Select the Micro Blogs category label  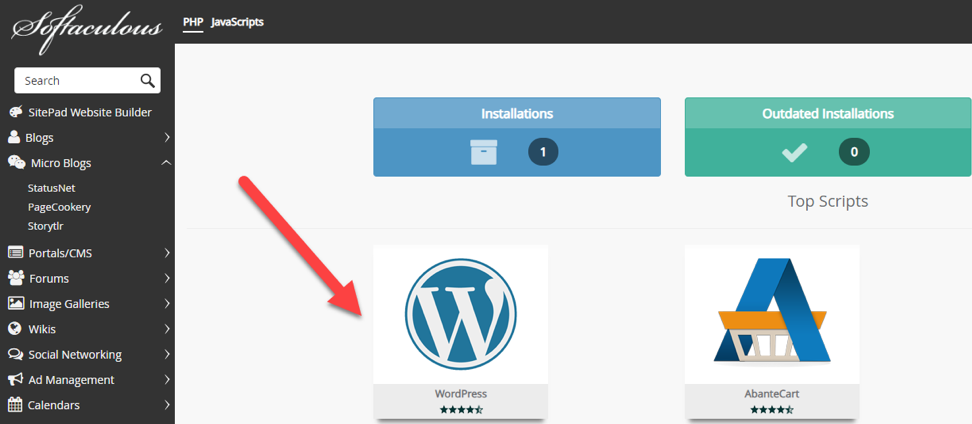click(x=61, y=163)
